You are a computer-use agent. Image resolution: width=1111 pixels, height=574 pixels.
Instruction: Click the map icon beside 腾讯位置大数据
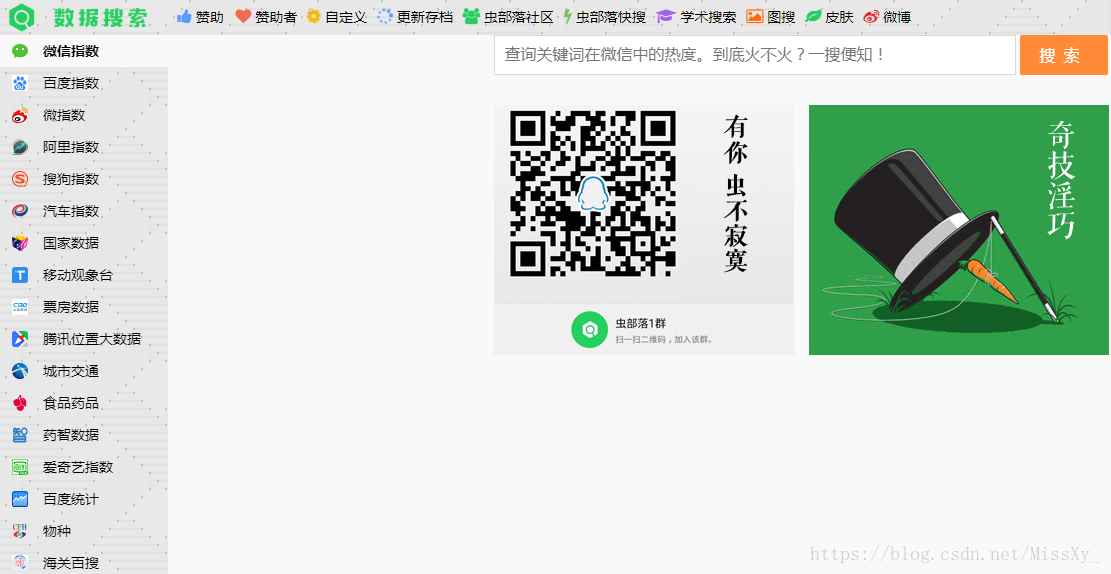pyautogui.click(x=20, y=339)
